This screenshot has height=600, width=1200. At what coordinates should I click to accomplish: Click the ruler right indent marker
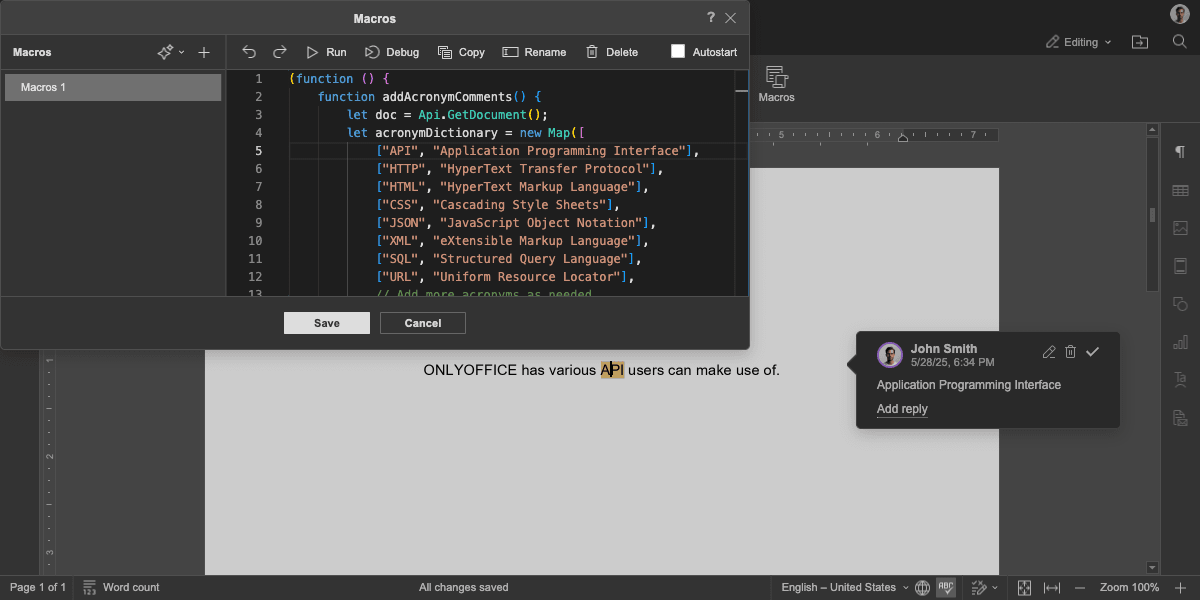(x=903, y=138)
